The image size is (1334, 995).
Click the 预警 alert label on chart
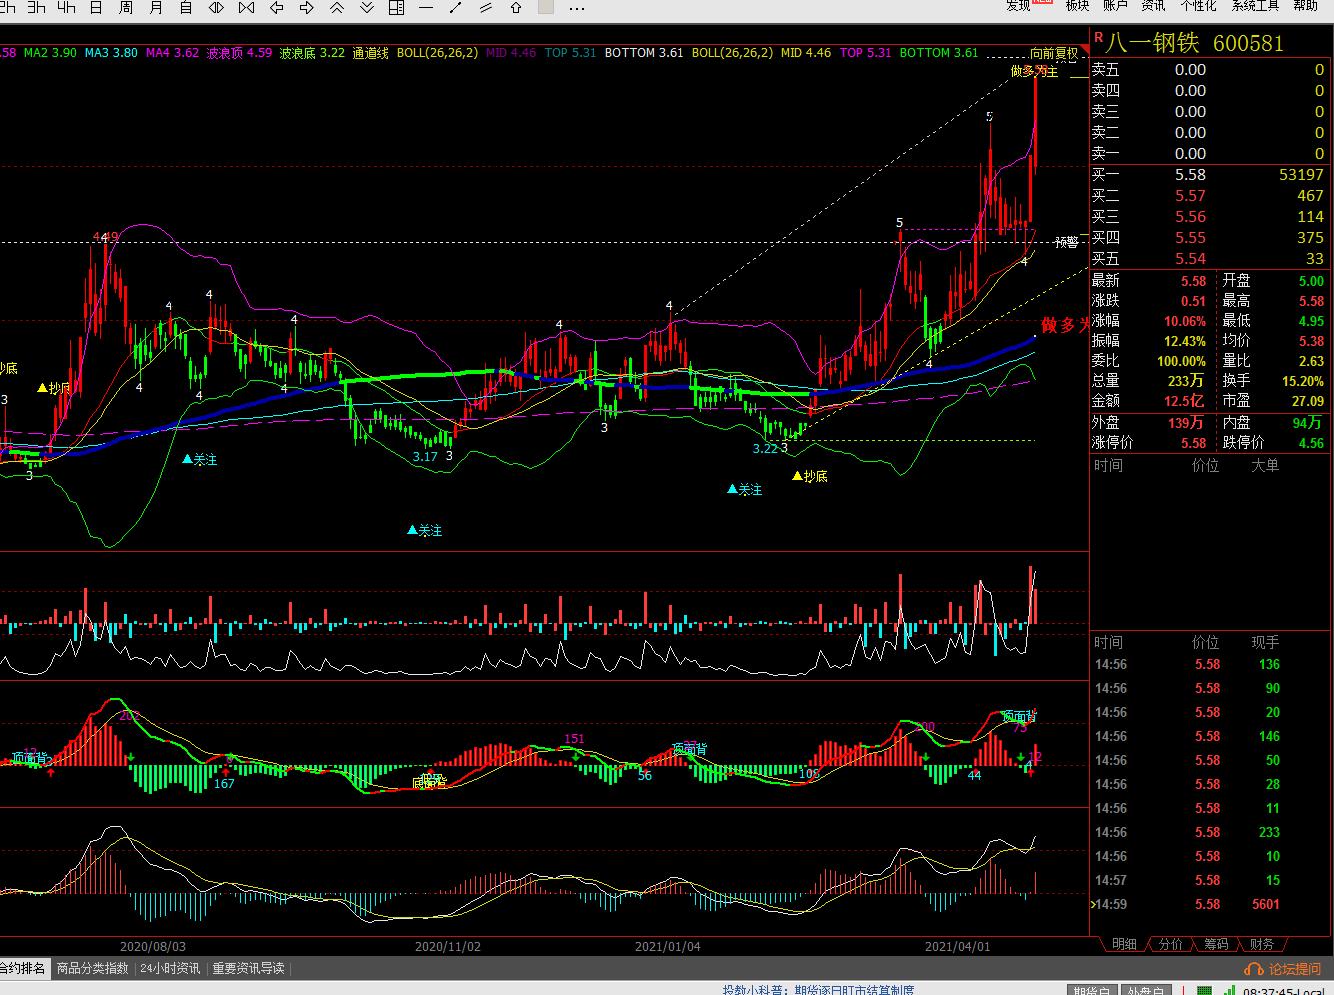coord(1067,243)
